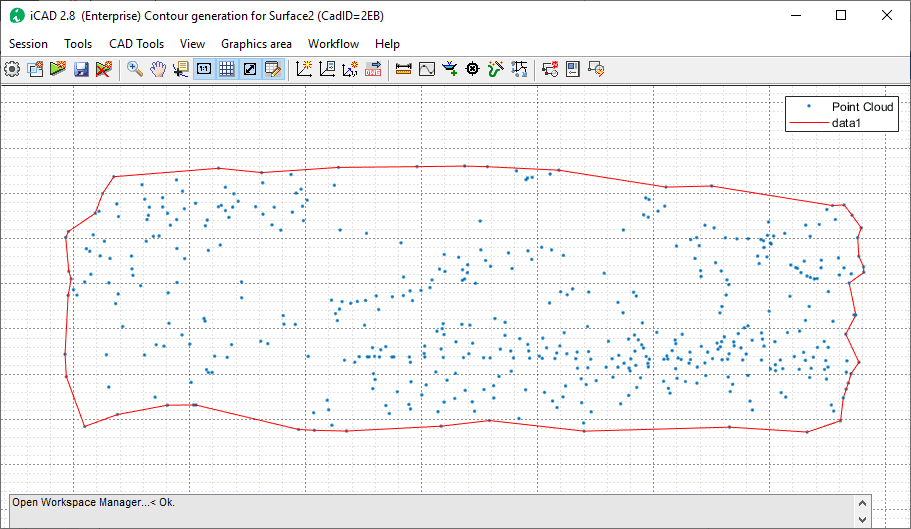Select the zoom magnifier tool
Screen dimensions: 911x529
click(x=134, y=69)
